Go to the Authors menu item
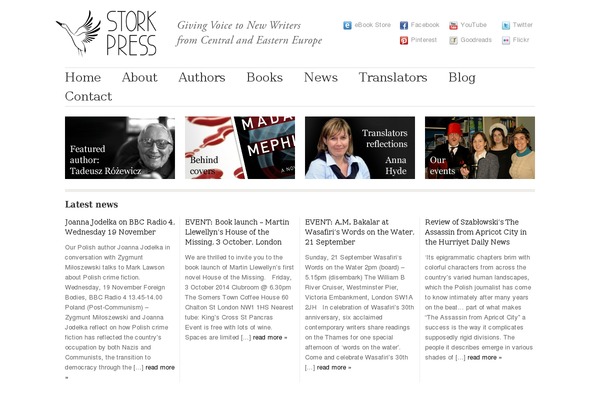Image resolution: width=600 pixels, height=400 pixels. (202, 77)
